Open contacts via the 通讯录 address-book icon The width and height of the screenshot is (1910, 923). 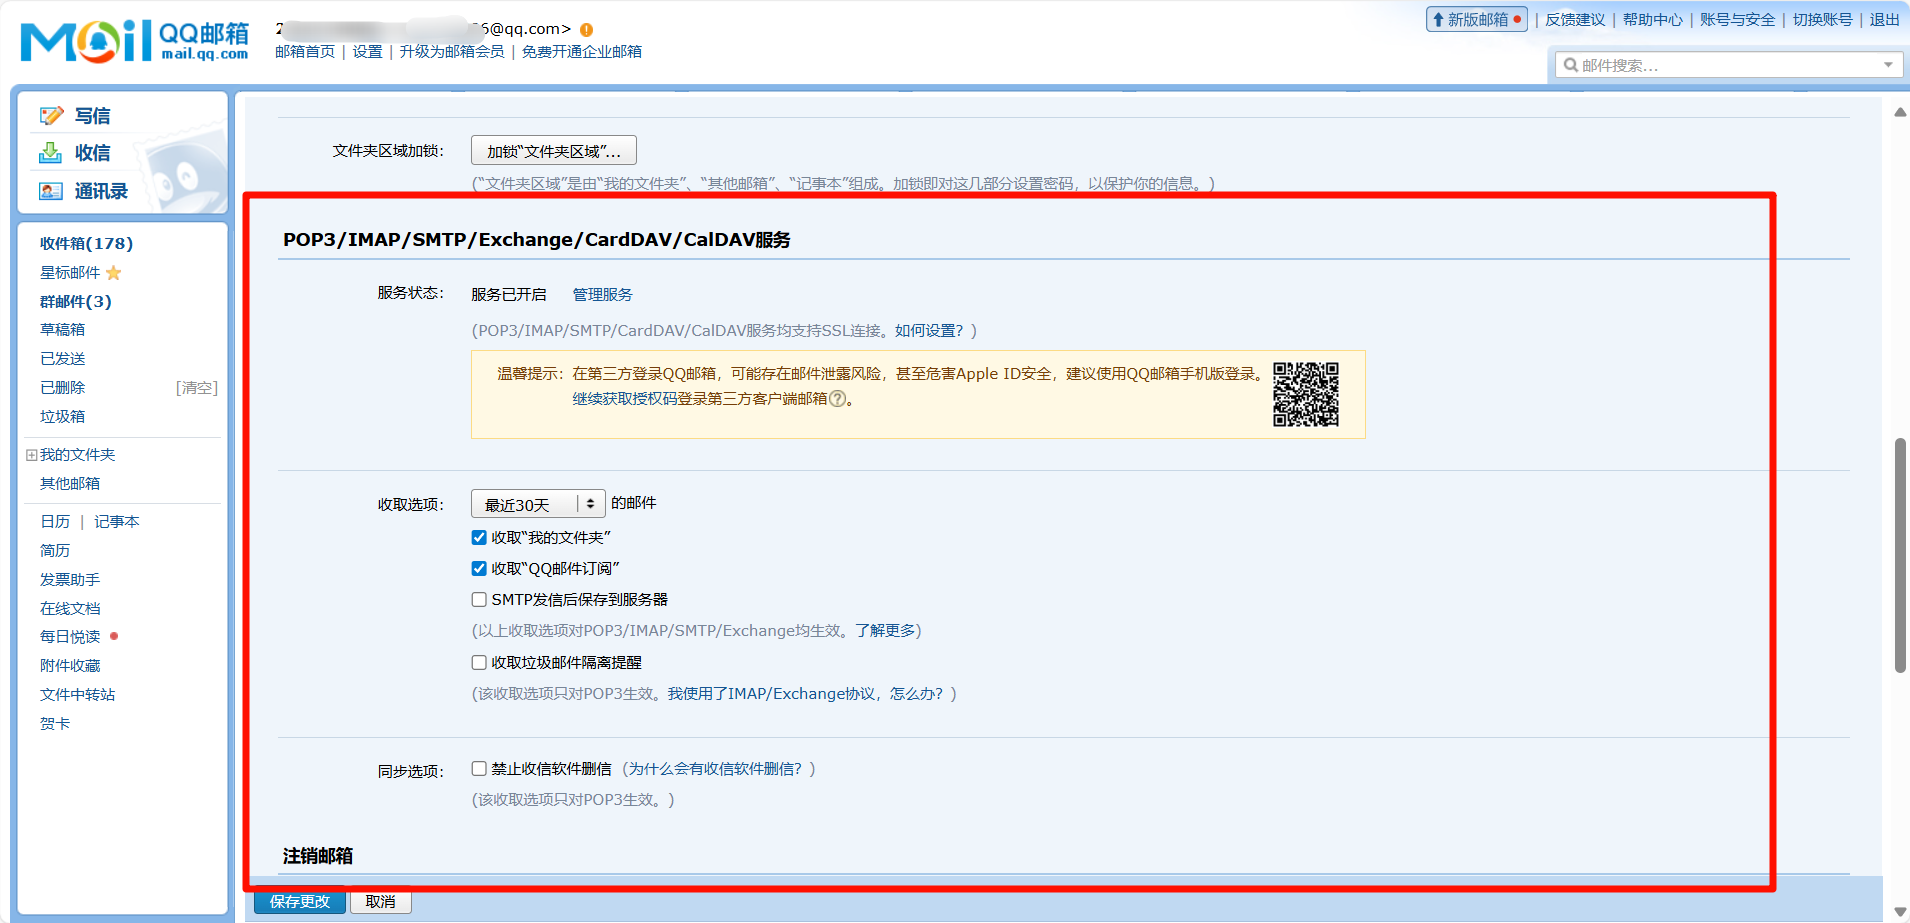point(51,190)
